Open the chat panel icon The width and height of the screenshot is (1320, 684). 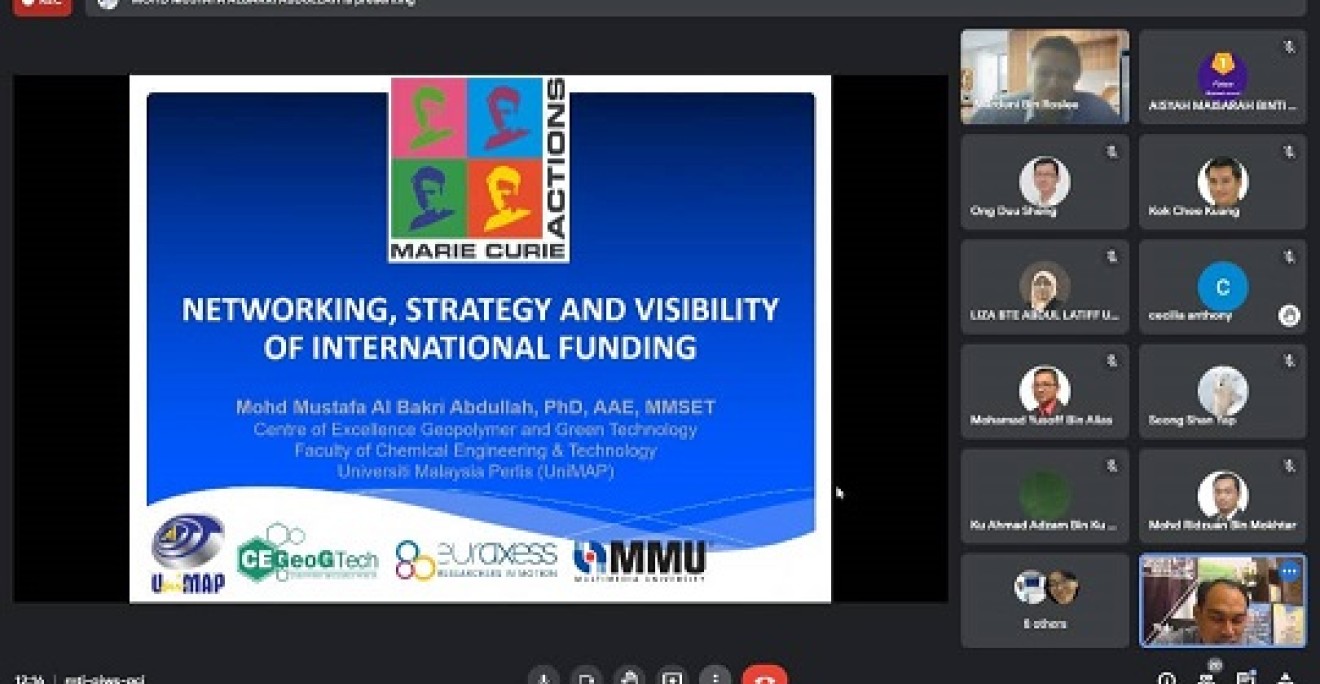pos(1246,679)
